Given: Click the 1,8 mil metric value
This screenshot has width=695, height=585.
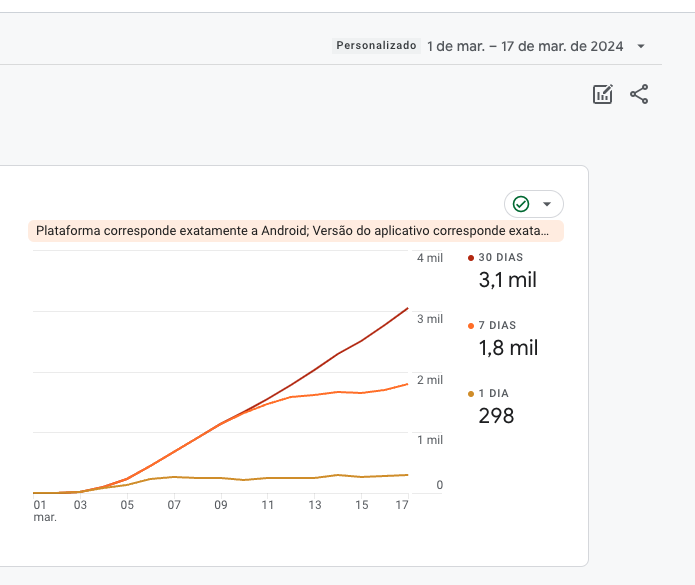Looking at the screenshot, I should point(508,348).
